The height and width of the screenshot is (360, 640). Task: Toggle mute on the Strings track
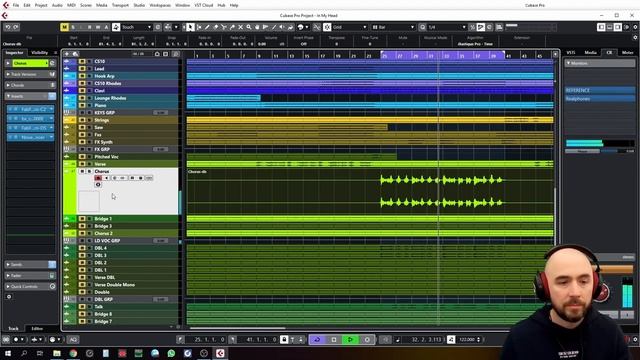(82, 120)
